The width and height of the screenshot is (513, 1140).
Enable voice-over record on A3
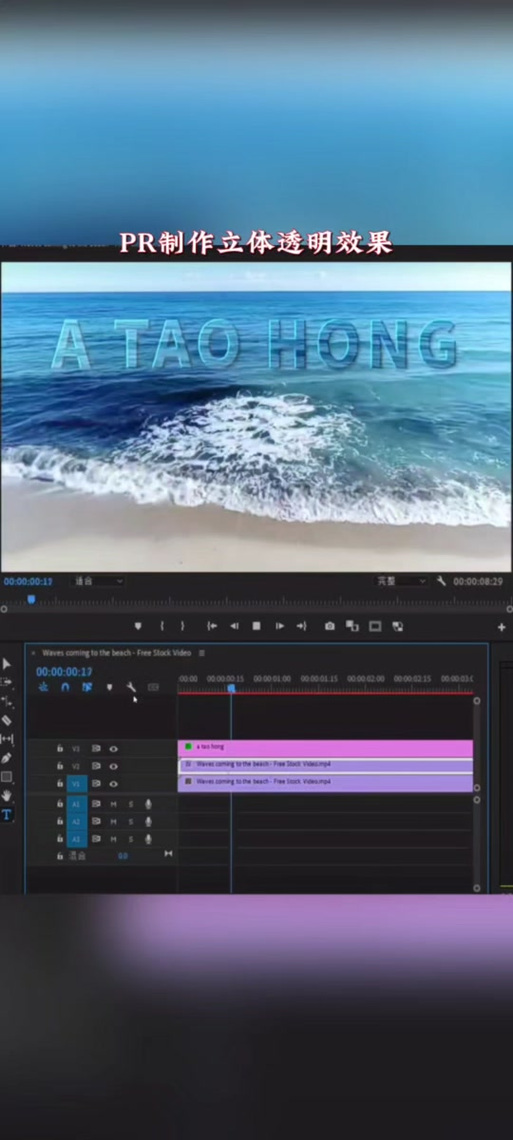point(148,839)
